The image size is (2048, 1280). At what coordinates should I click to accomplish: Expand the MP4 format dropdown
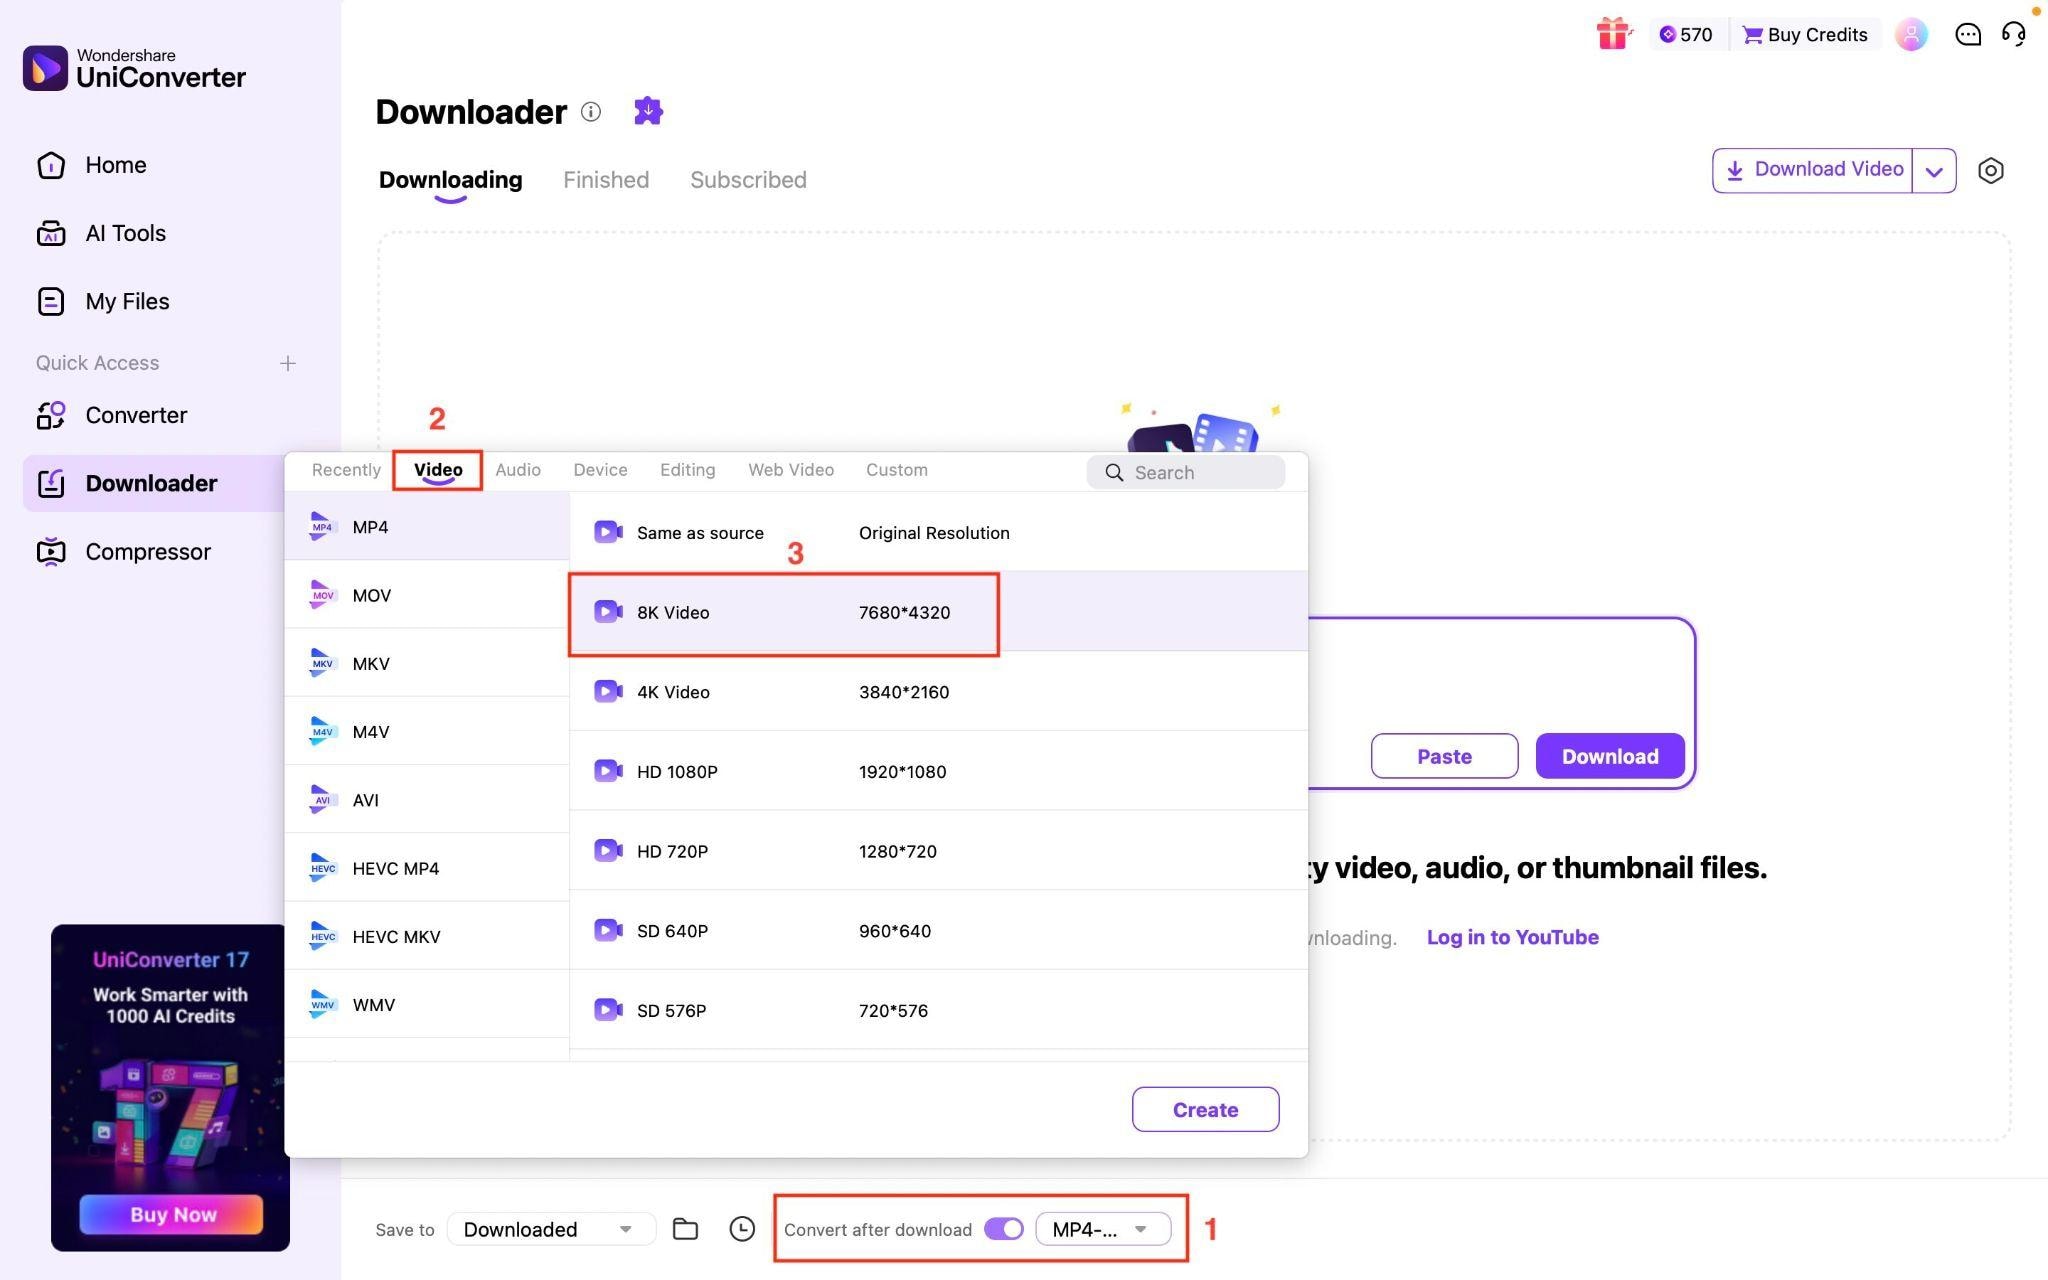1103,1229
